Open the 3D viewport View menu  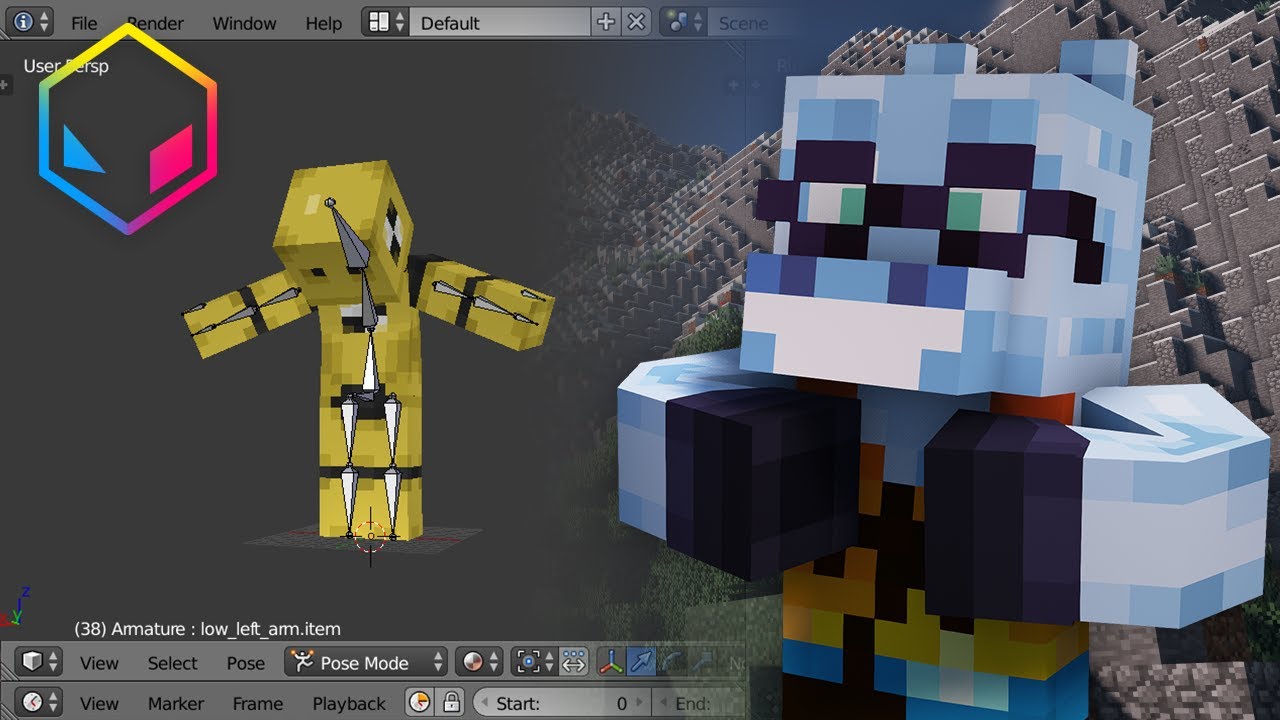[x=99, y=663]
